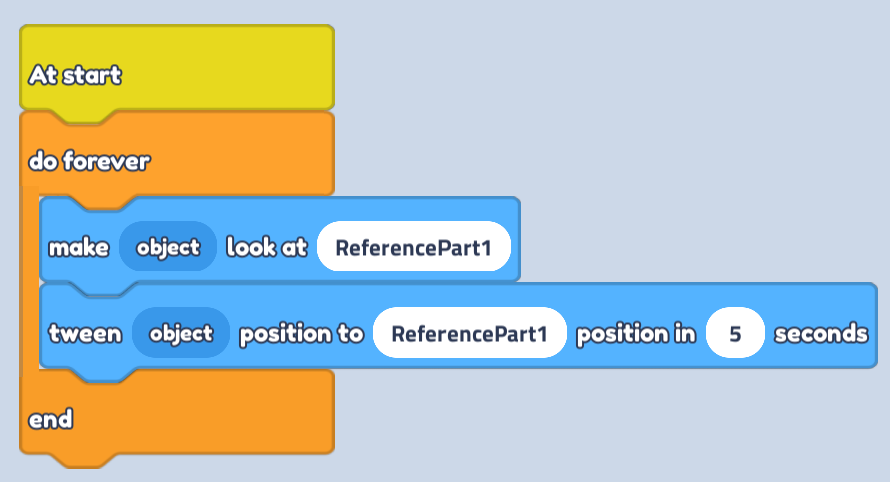Click ReferencePart1 field in the look at block
The width and height of the screenshot is (890, 482).
click(414, 247)
